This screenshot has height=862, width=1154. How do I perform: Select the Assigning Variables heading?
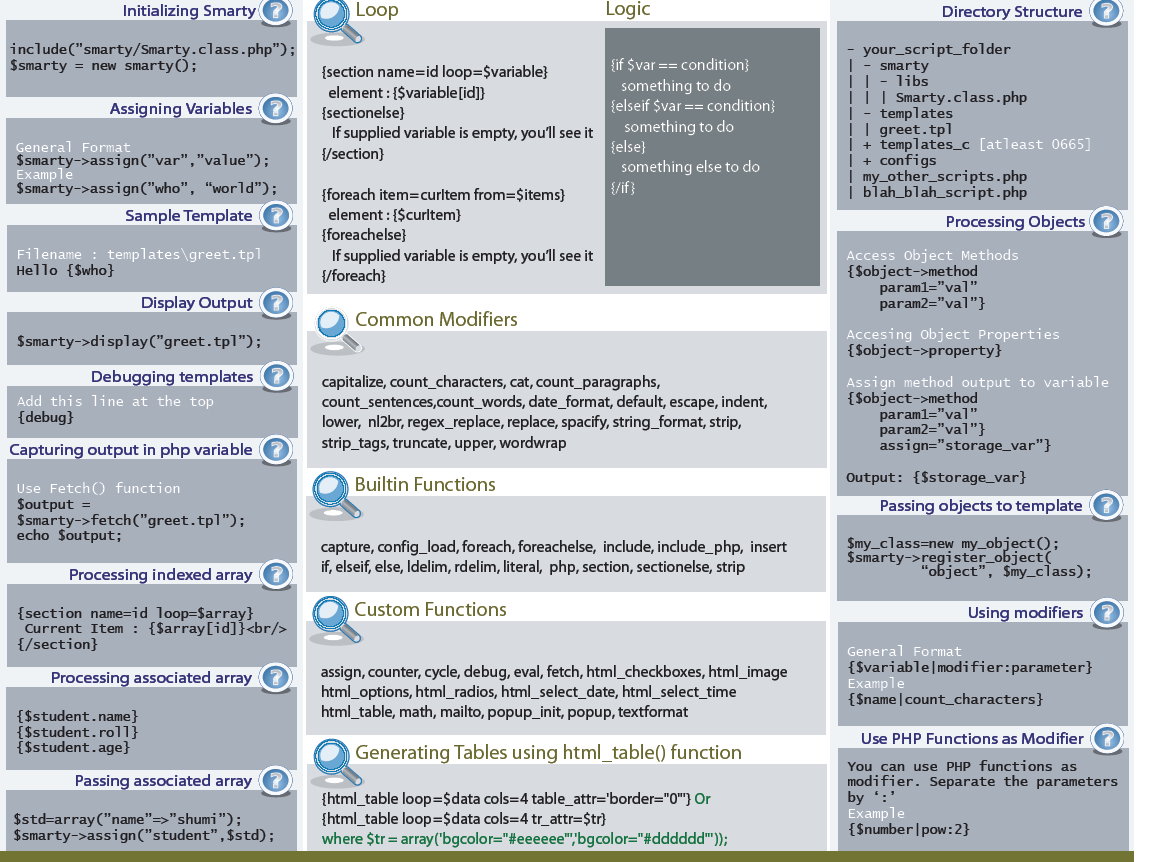pyautogui.click(x=181, y=109)
